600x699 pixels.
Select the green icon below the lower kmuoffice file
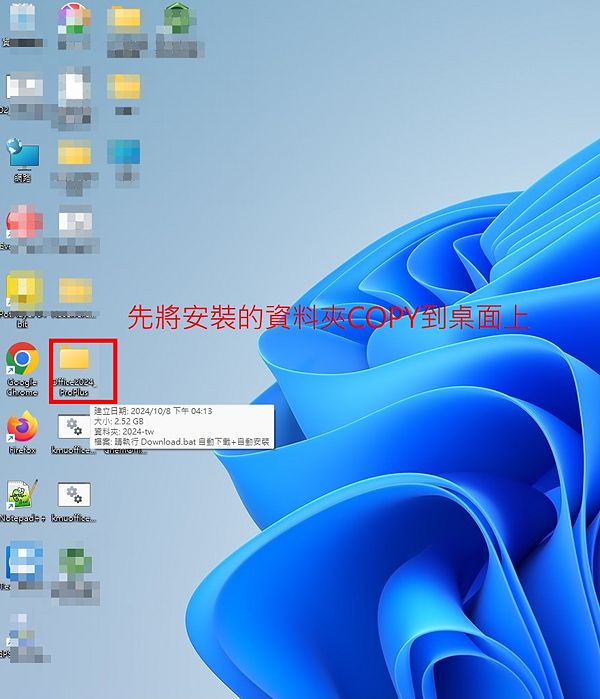point(74,562)
